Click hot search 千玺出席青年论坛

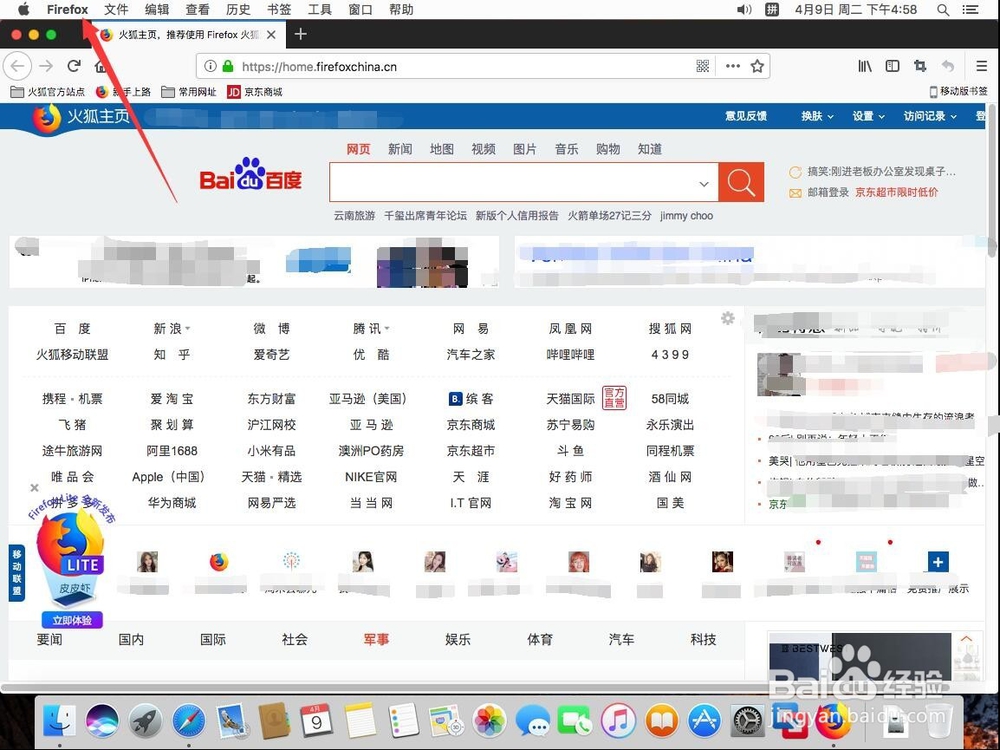(x=425, y=216)
